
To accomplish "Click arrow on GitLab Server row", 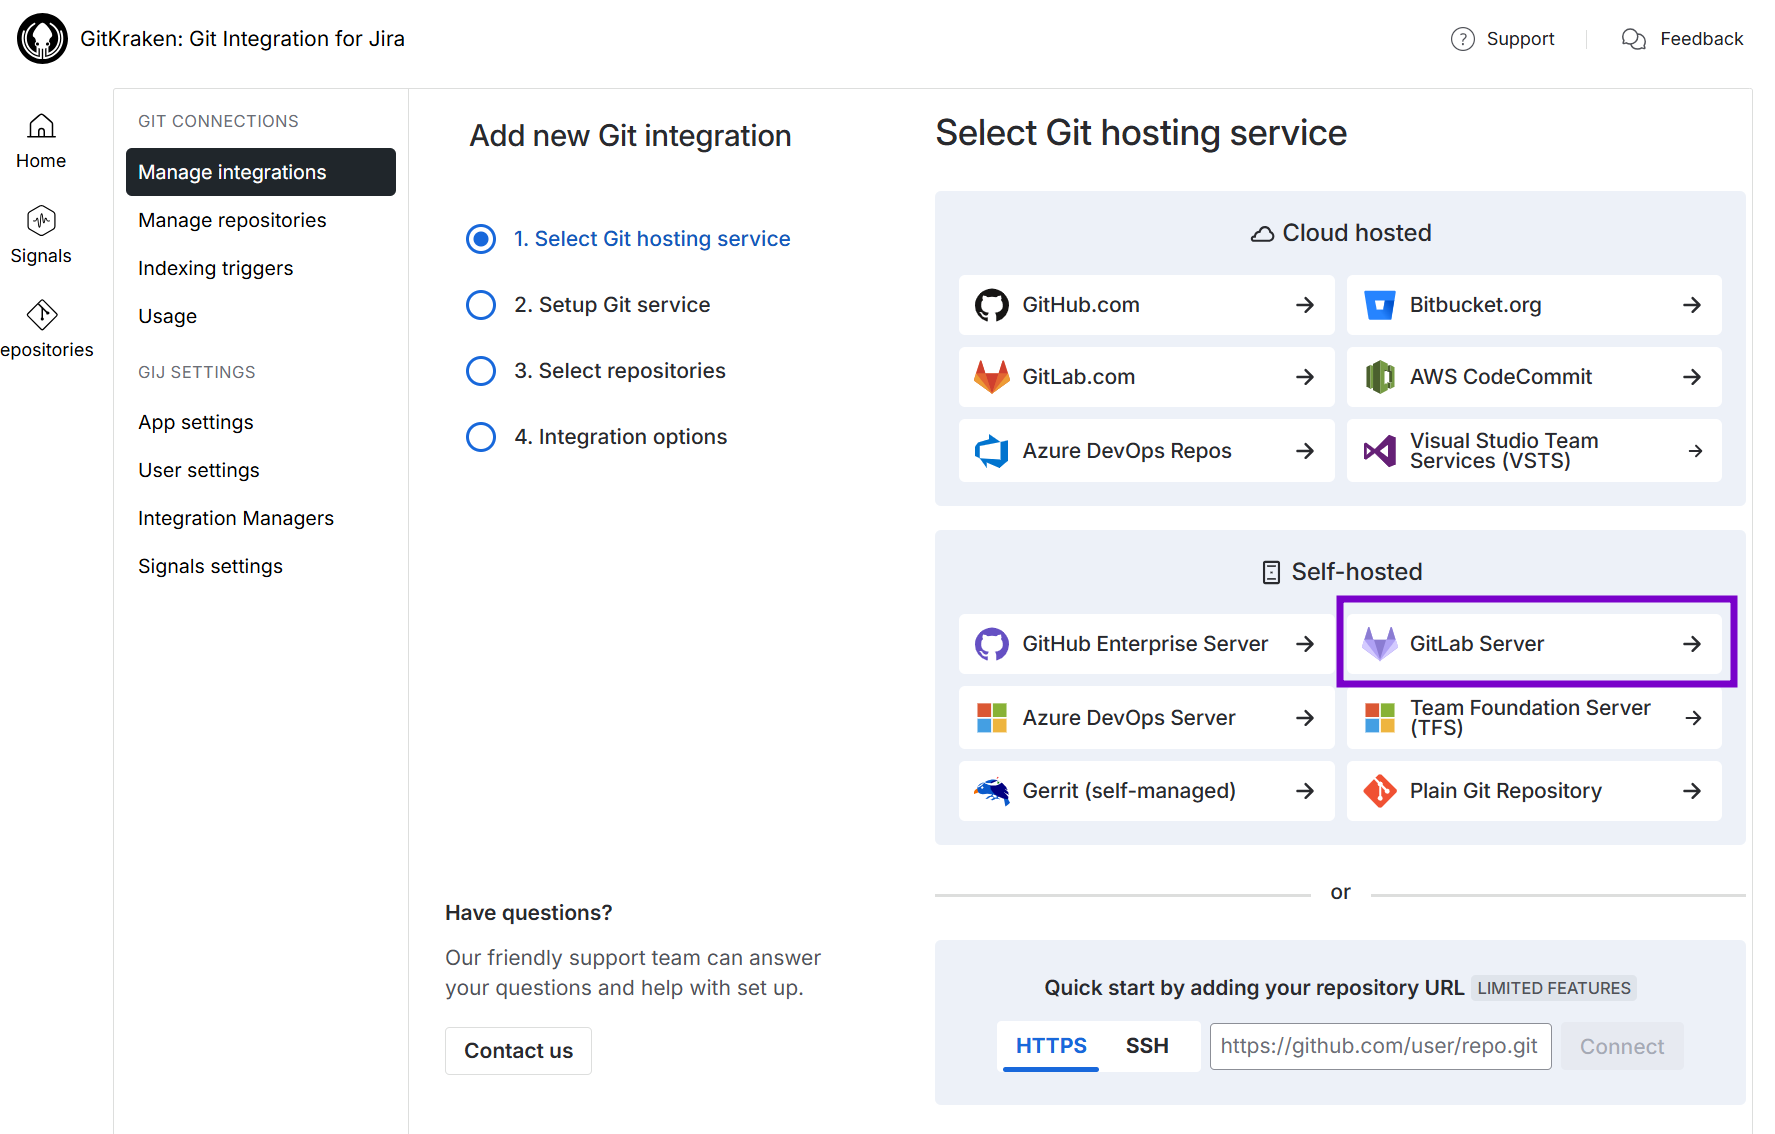I will click(1691, 644).
